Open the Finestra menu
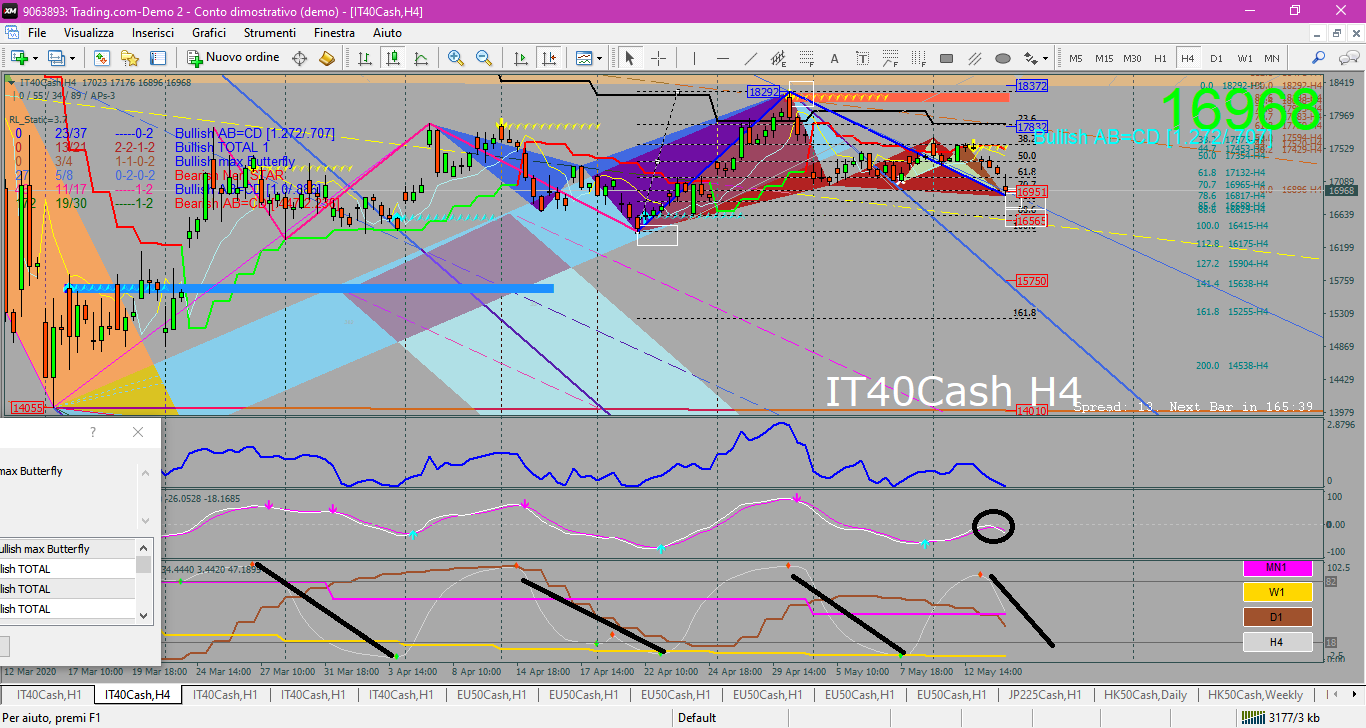This screenshot has height=728, width=1366. (334, 33)
